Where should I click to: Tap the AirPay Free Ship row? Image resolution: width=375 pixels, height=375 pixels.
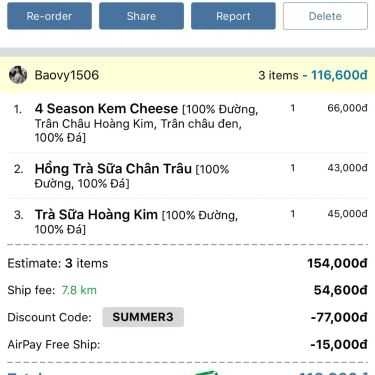187,344
